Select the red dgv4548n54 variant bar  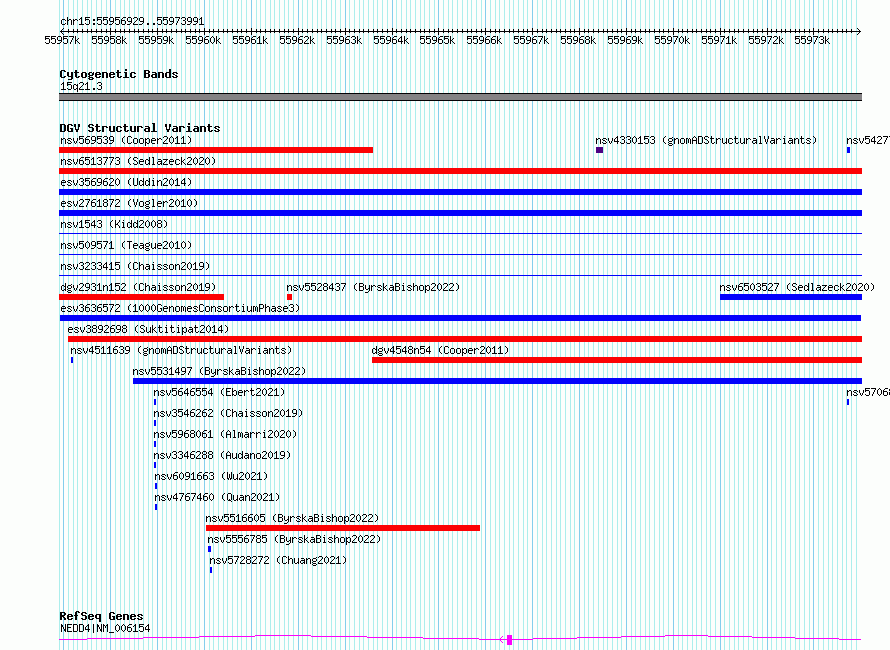pos(616,360)
